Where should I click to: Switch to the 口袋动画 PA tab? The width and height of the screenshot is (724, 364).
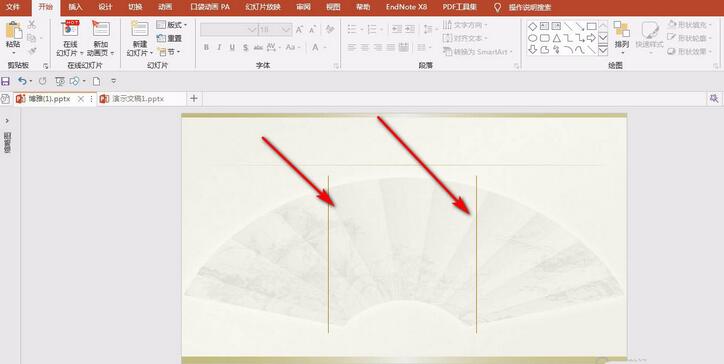210,7
